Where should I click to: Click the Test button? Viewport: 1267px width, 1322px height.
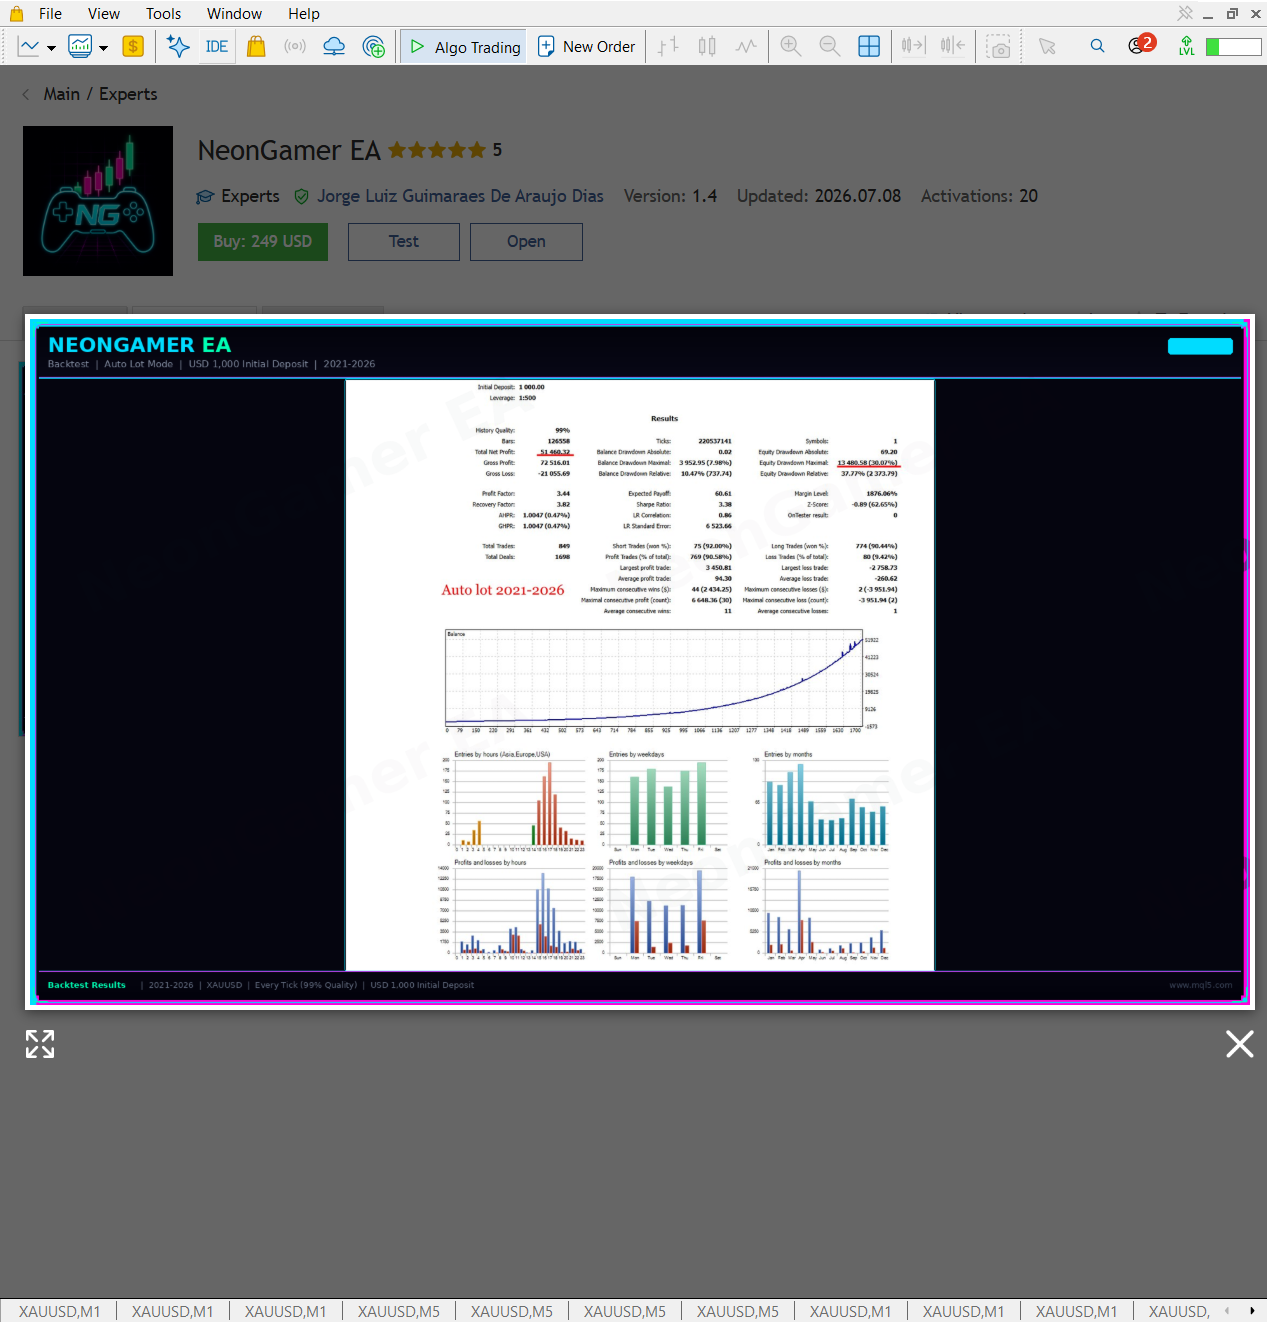click(404, 242)
